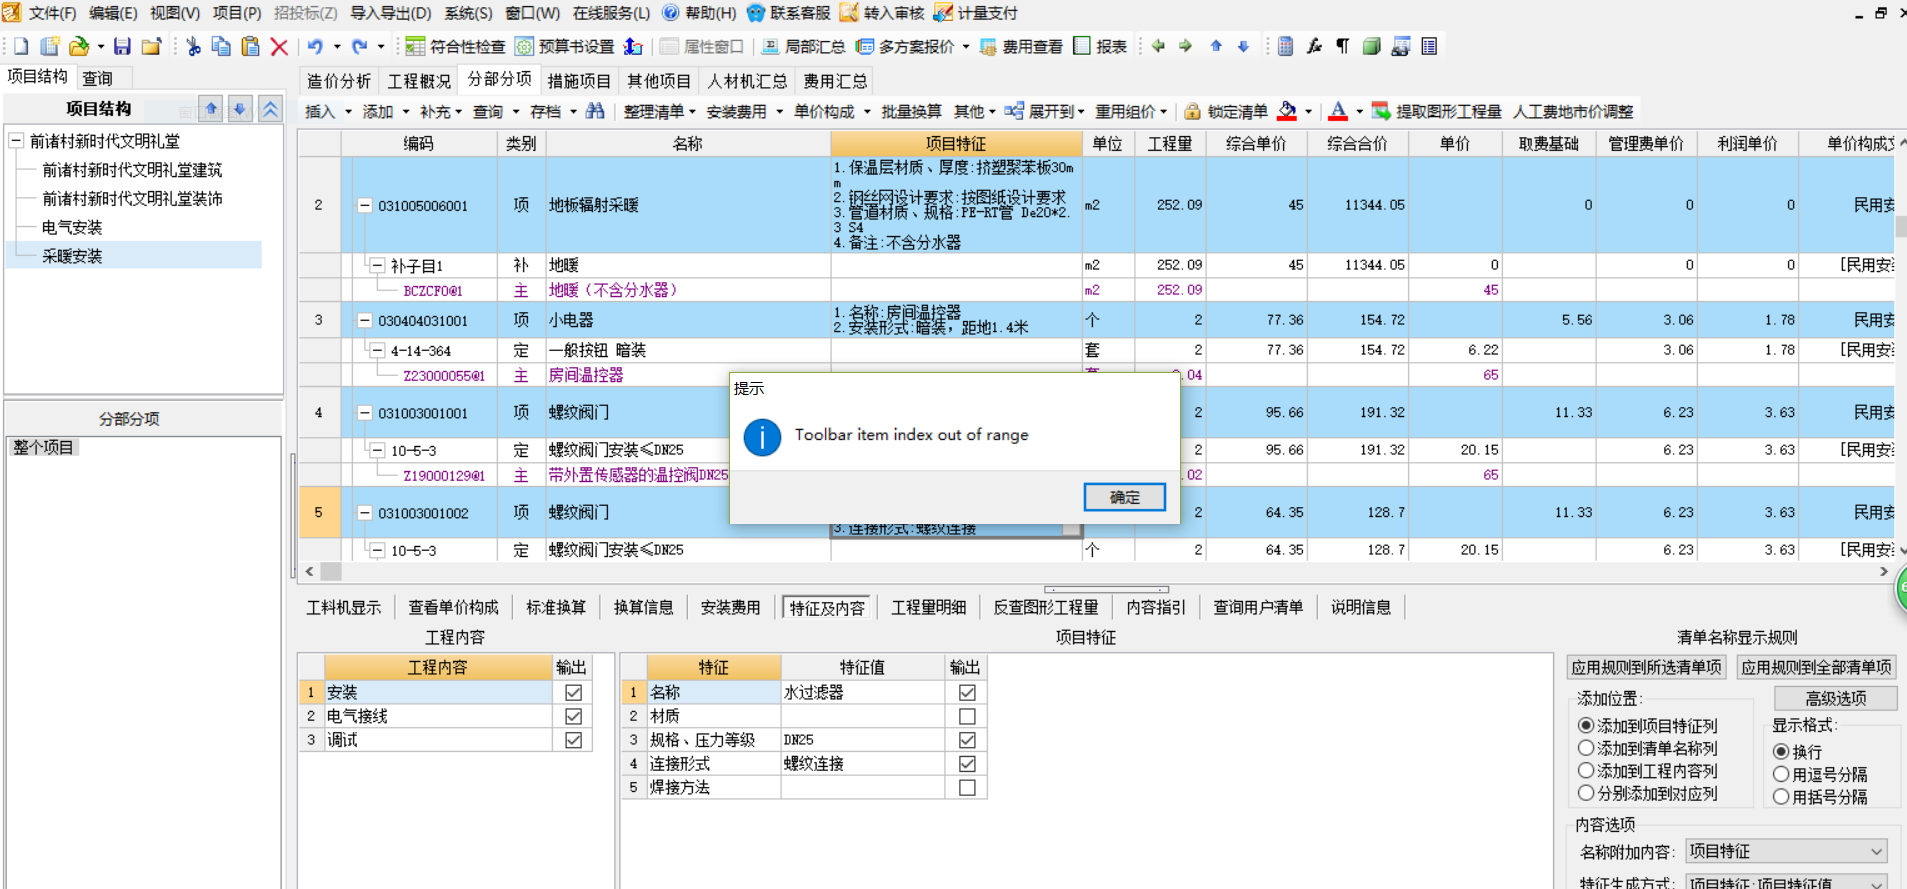Pick red font color A swatch
This screenshot has height=889, width=1907.
point(1338,111)
